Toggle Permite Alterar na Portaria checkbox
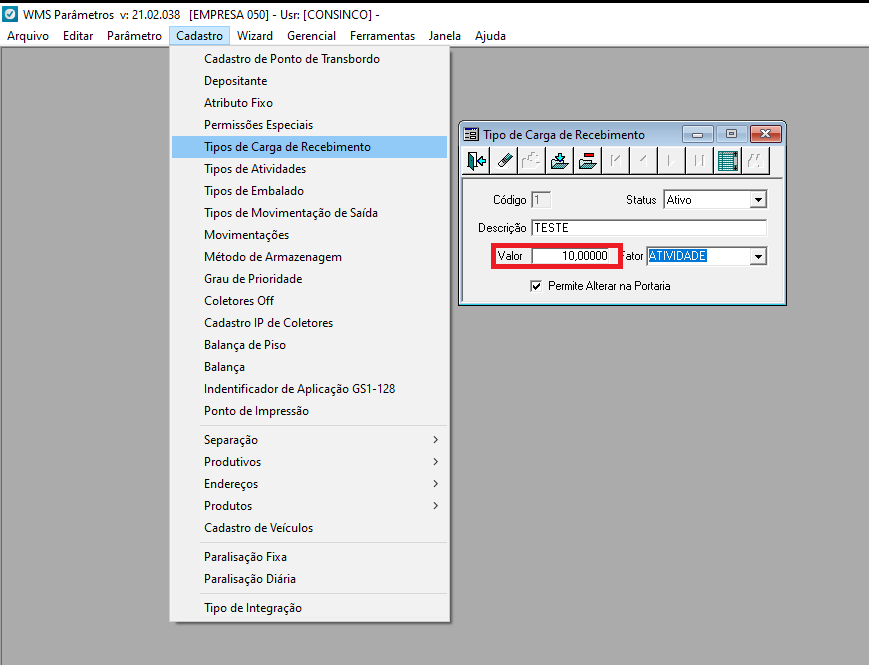871x667 pixels. click(x=536, y=286)
